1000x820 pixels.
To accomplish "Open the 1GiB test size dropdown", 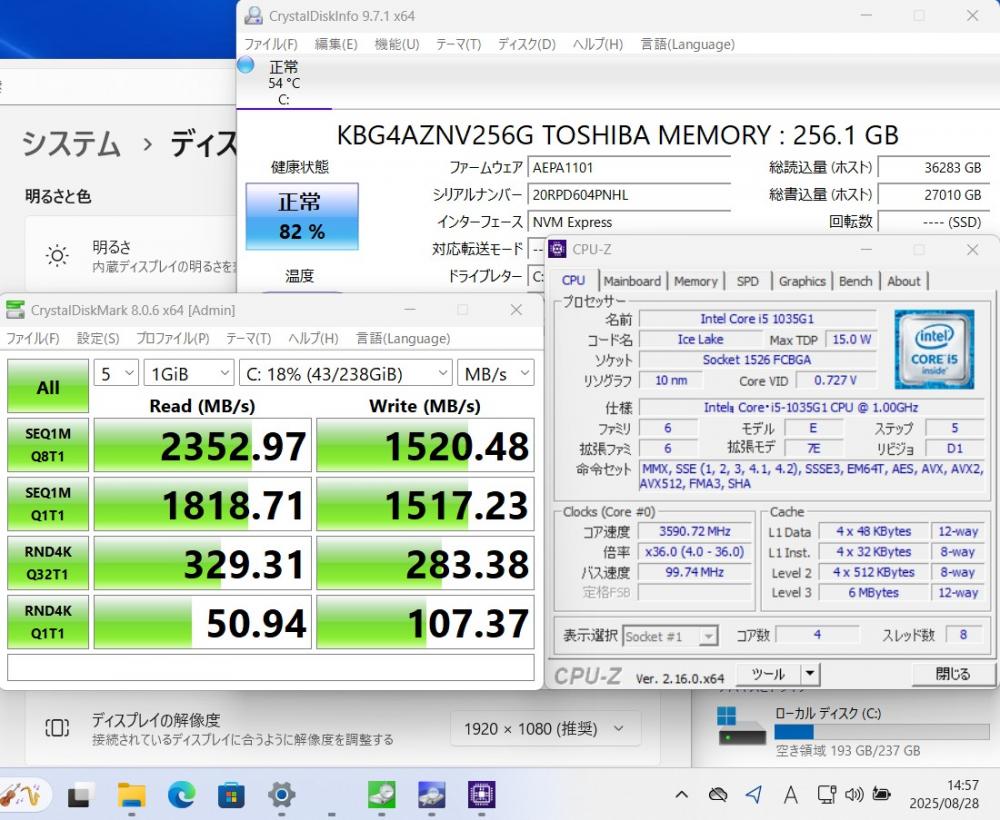I will pyautogui.click(x=189, y=374).
